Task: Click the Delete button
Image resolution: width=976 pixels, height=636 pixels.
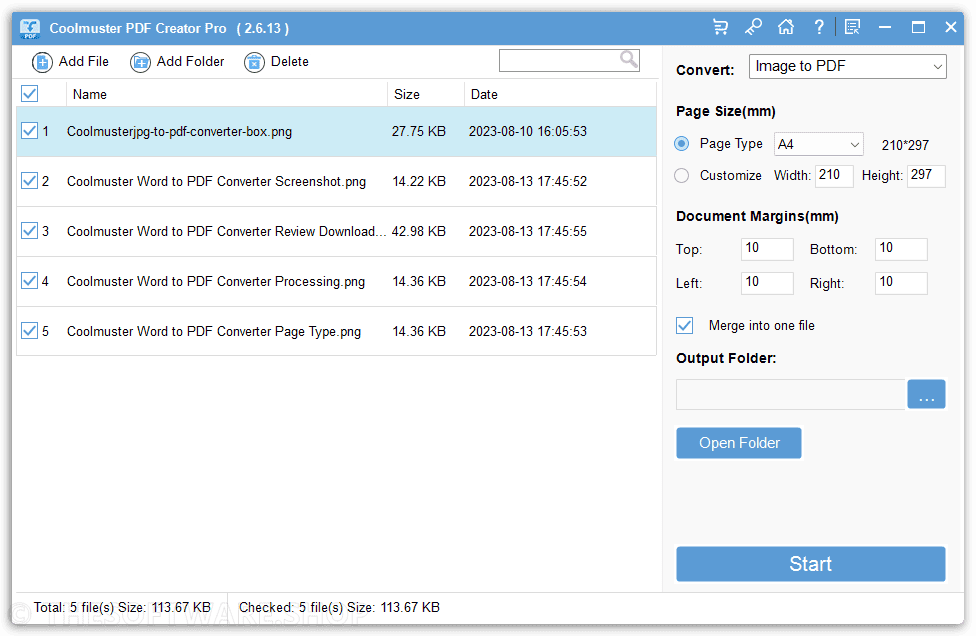Action: pos(276,62)
